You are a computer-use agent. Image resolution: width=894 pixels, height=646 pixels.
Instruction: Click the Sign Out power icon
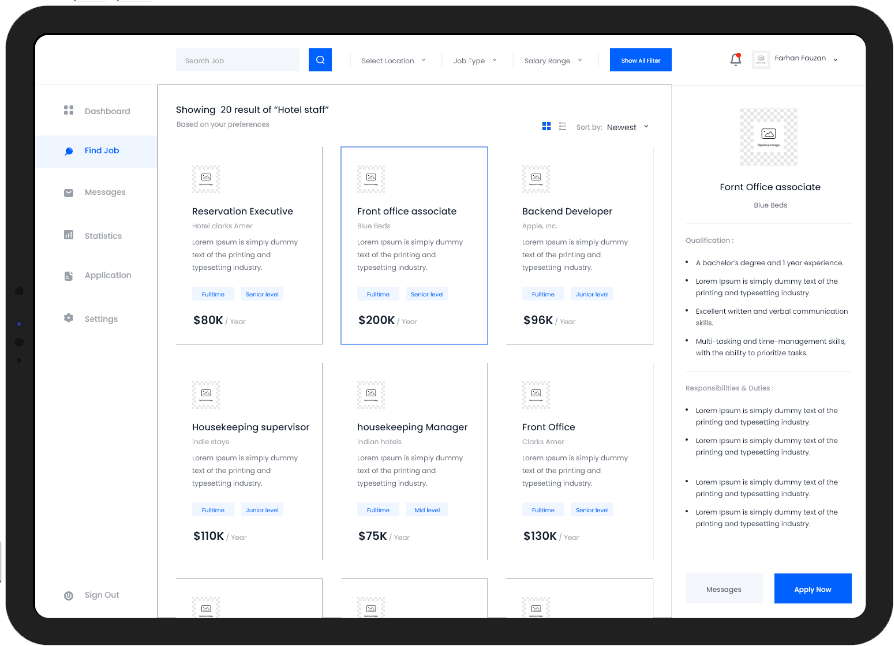coord(69,595)
